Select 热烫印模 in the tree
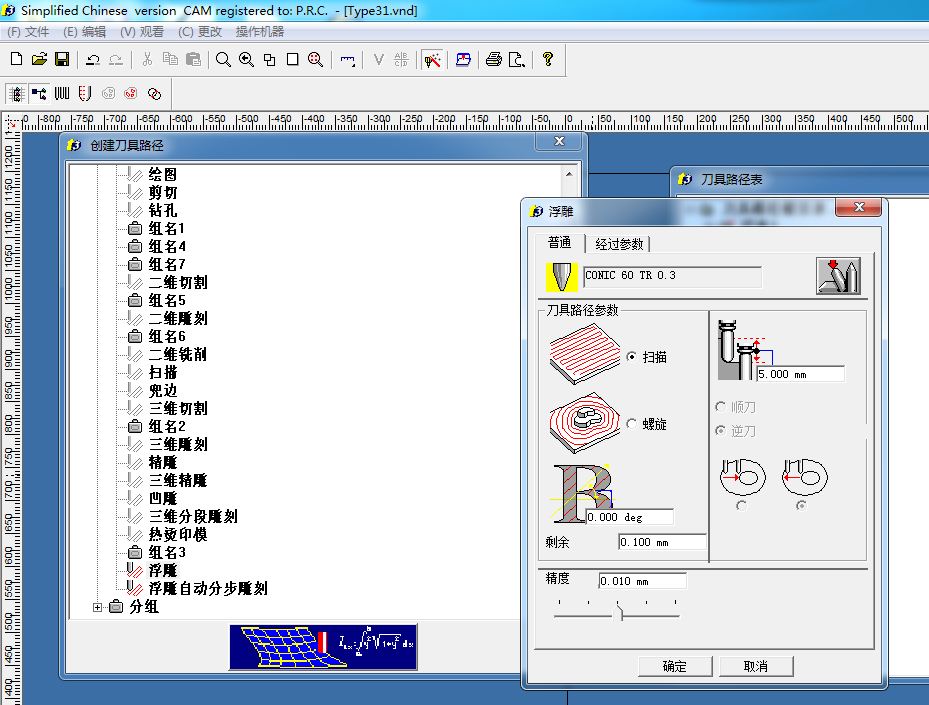The width and height of the screenshot is (929, 705). coord(178,534)
